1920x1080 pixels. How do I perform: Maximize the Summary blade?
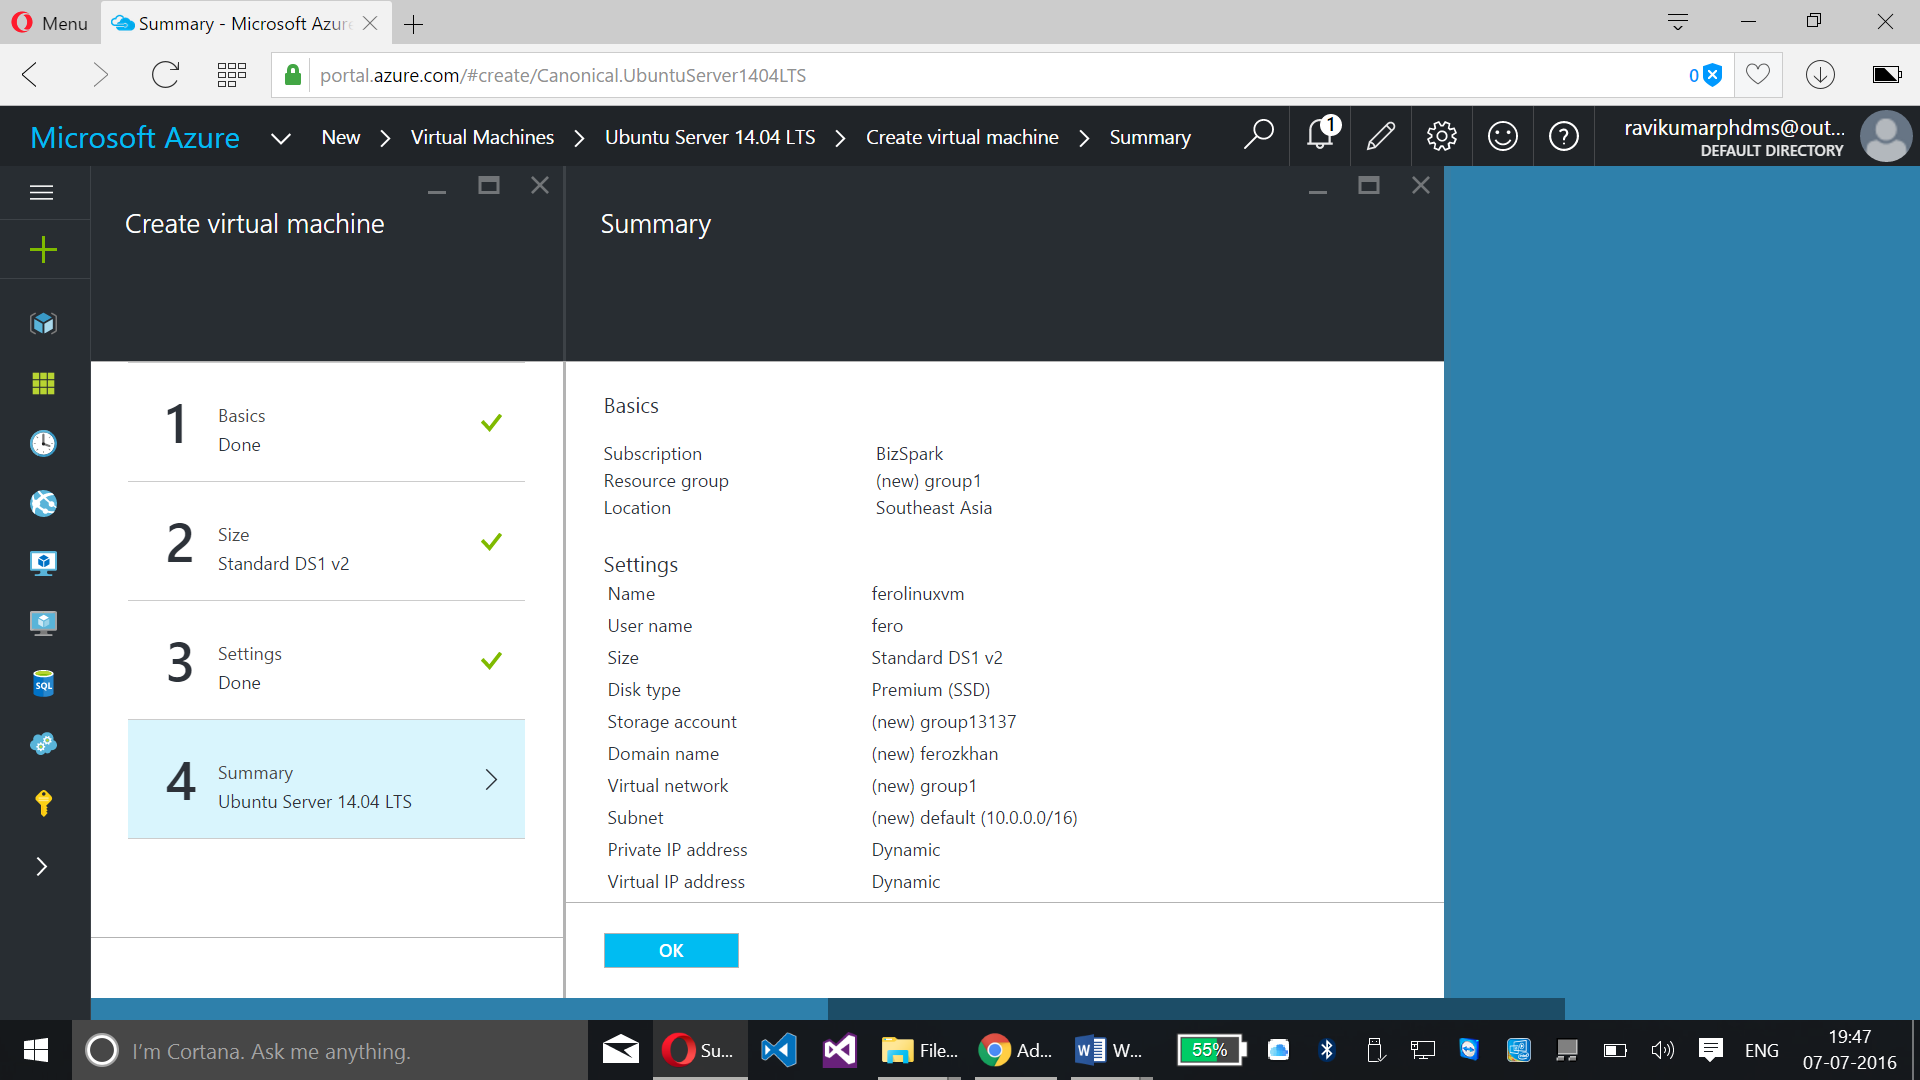[1369, 185]
